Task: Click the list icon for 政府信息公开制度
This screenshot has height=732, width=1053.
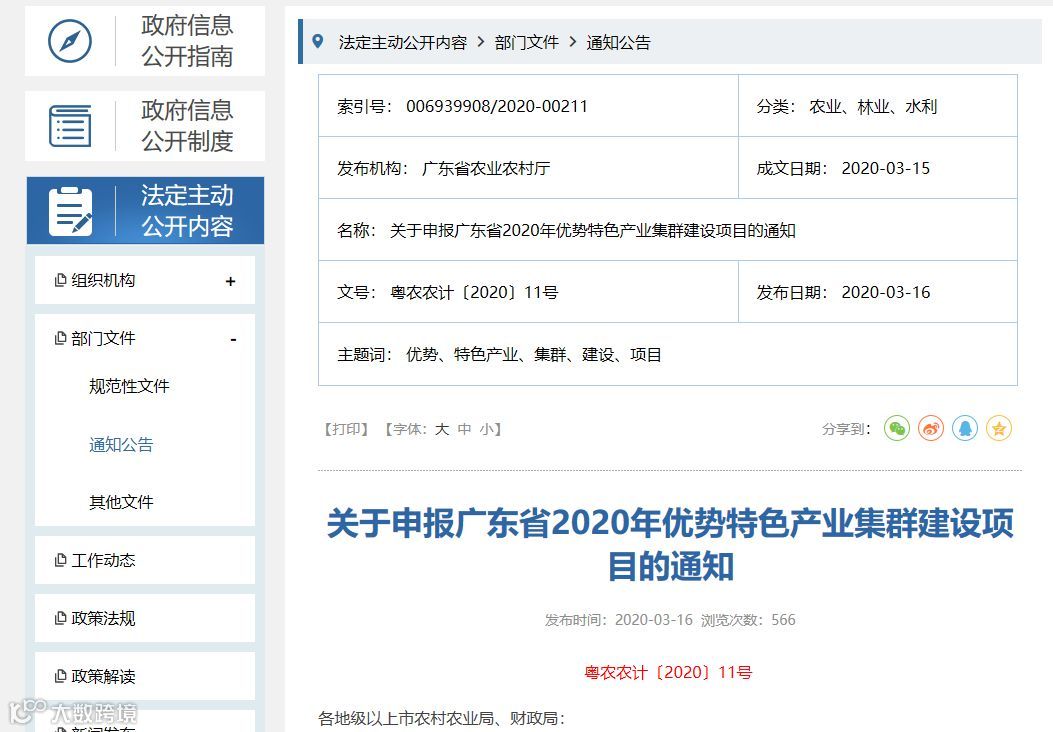Action: click(70, 126)
